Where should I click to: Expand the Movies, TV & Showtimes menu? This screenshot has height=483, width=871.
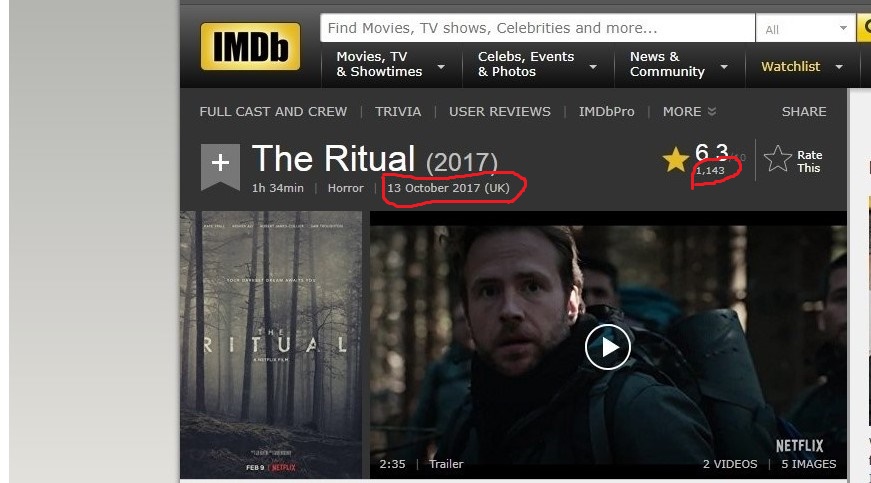click(441, 67)
